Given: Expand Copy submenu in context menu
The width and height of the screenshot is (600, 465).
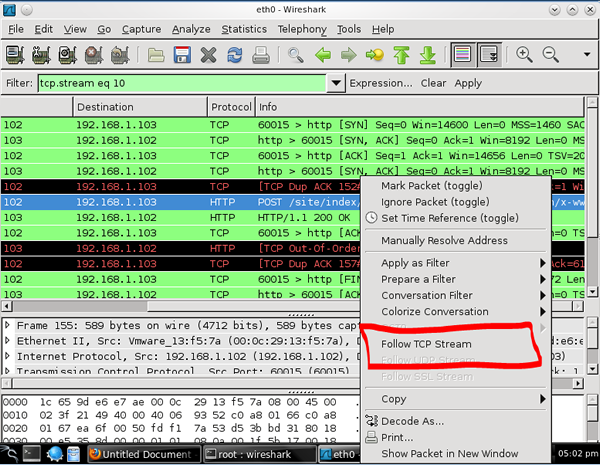Looking at the screenshot, I should pyautogui.click(x=455, y=399).
